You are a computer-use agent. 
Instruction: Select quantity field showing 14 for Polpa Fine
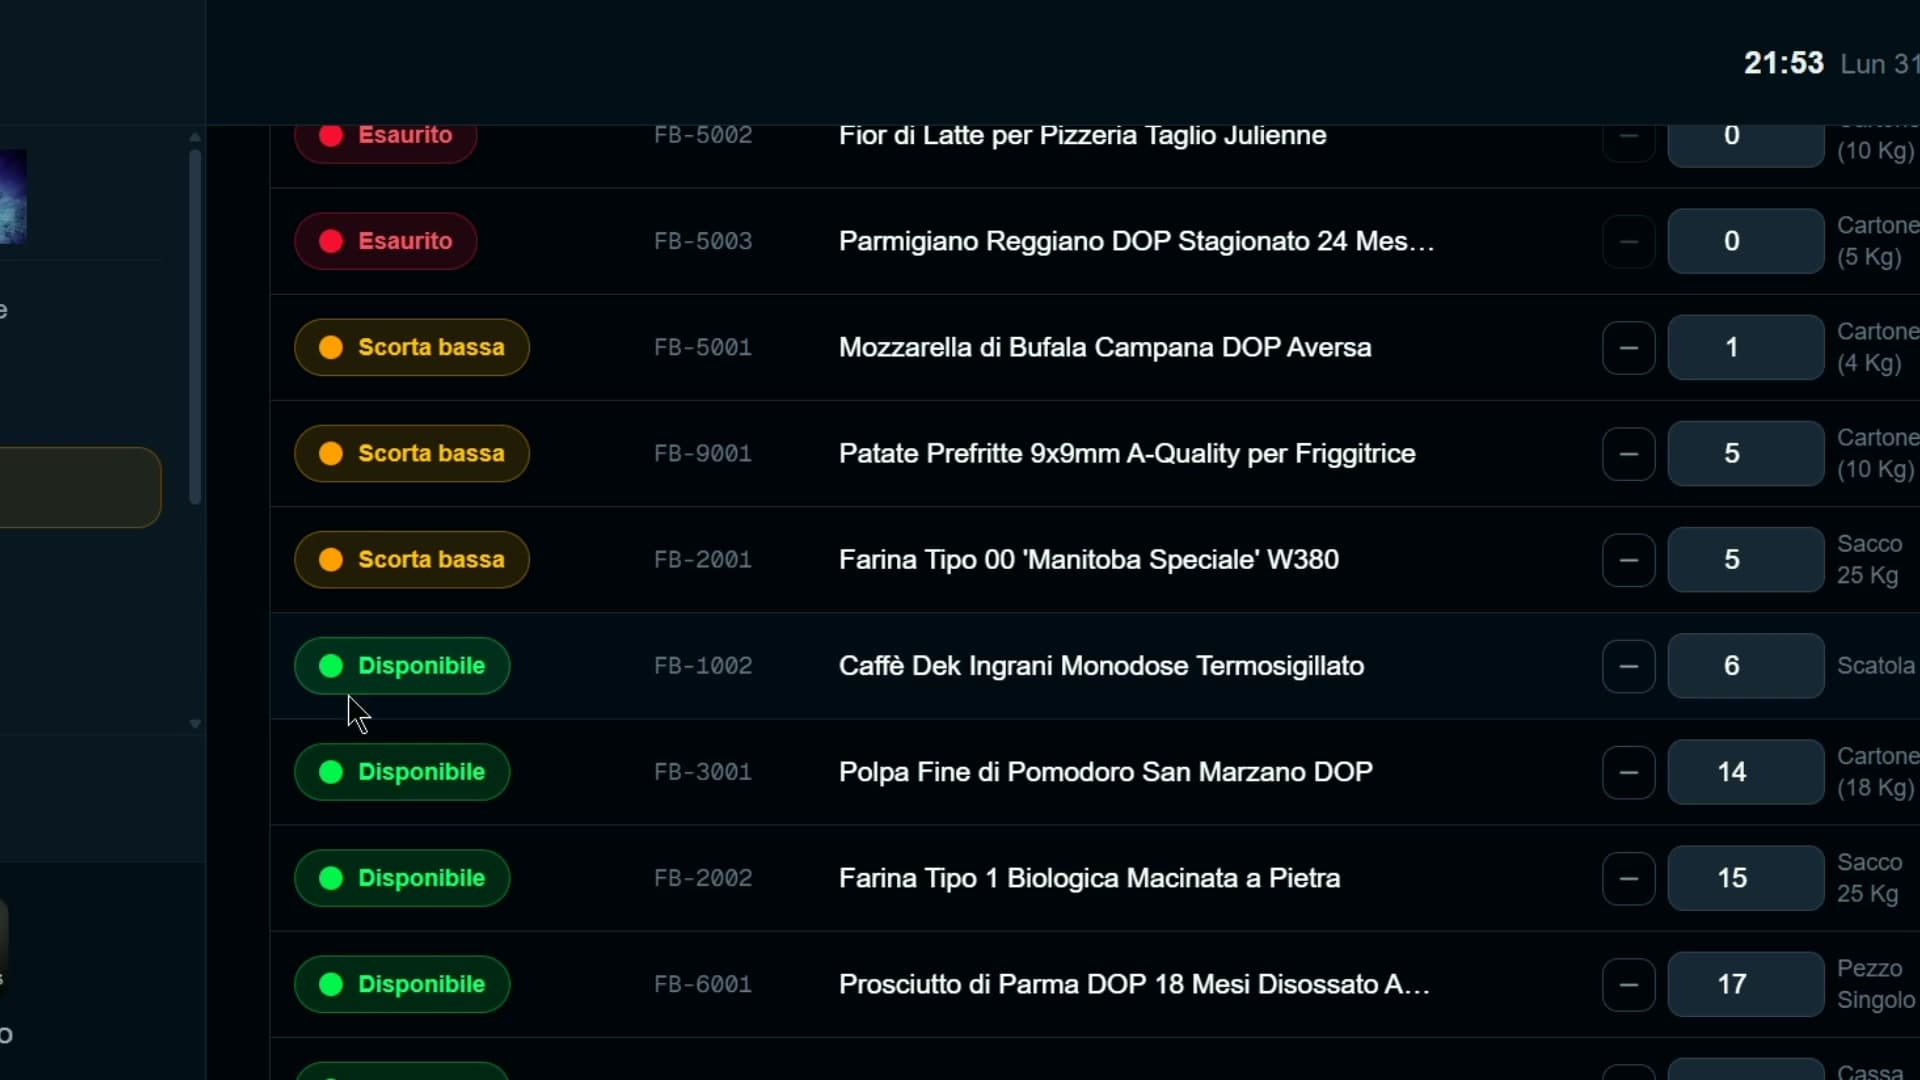pyautogui.click(x=1746, y=772)
